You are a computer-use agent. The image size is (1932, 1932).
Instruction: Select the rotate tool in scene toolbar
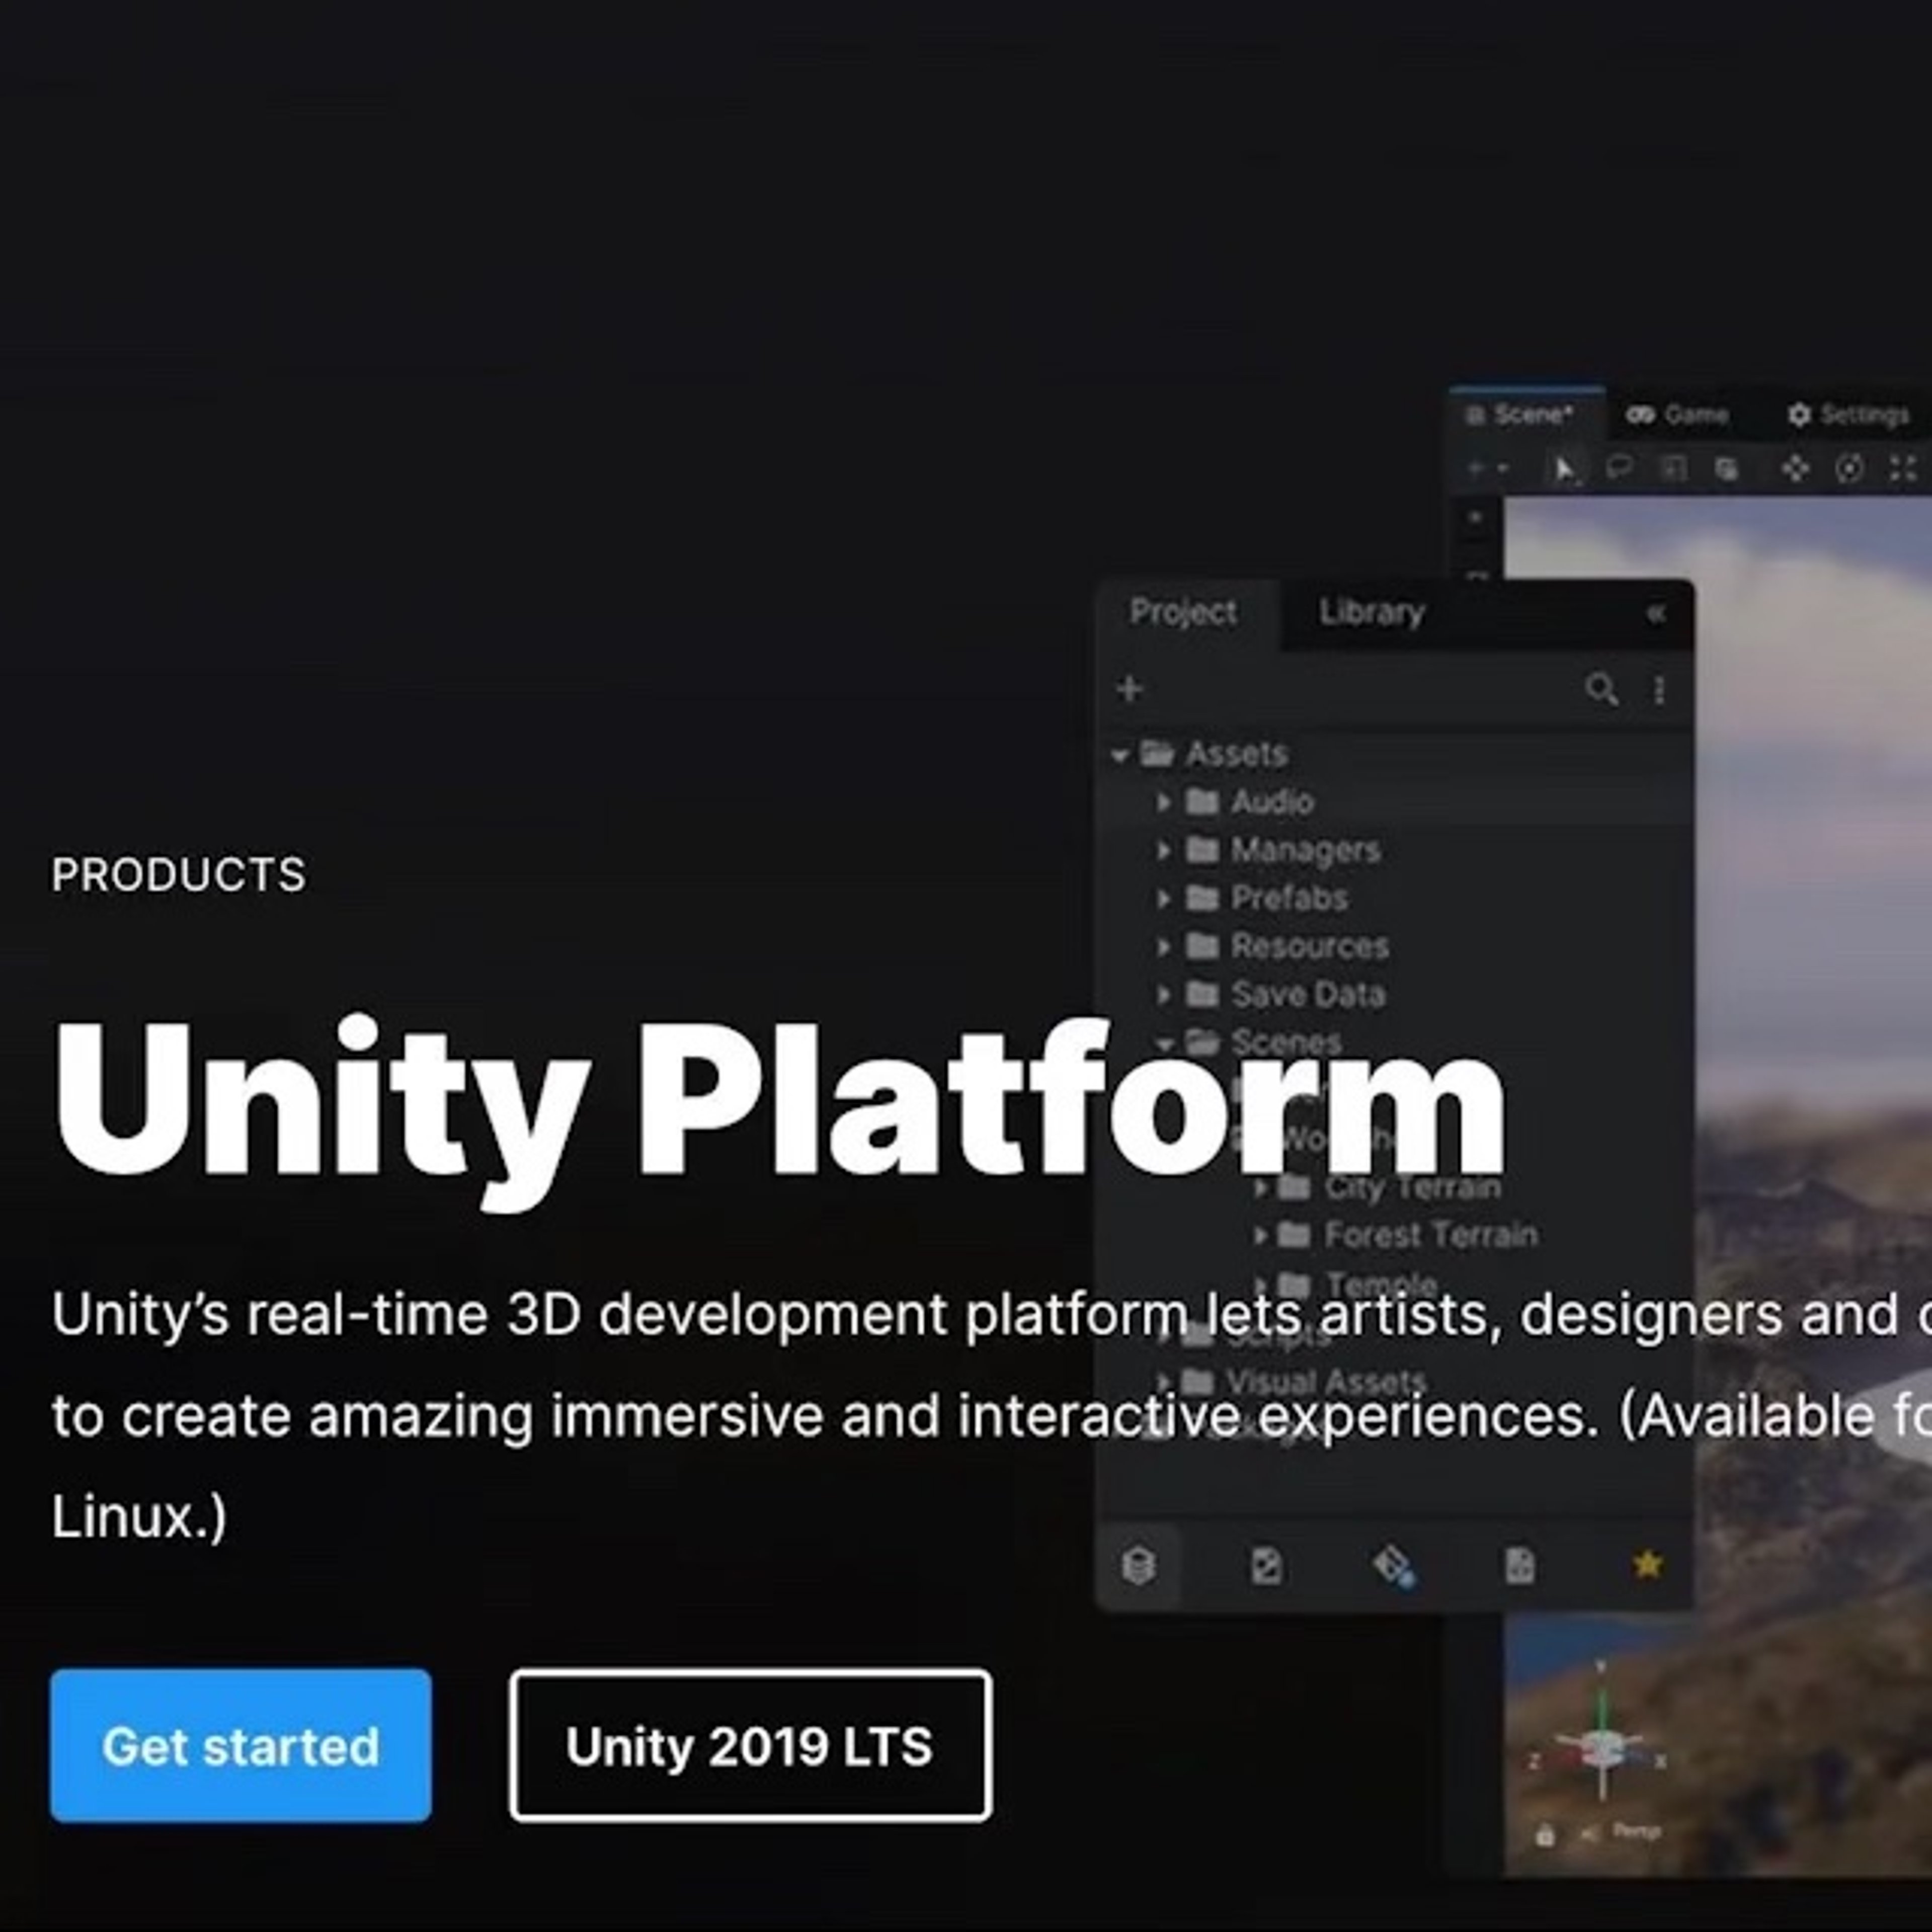(1850, 467)
